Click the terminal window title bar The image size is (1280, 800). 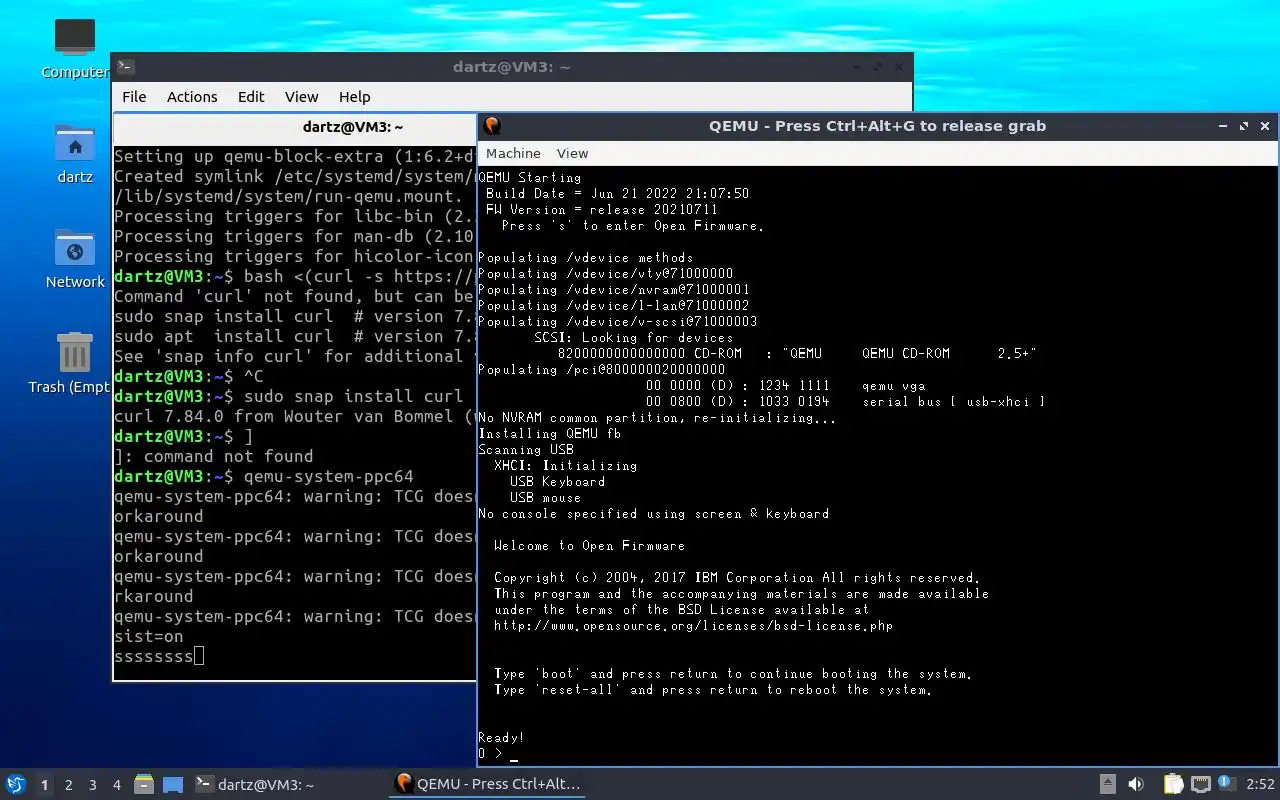click(512, 67)
